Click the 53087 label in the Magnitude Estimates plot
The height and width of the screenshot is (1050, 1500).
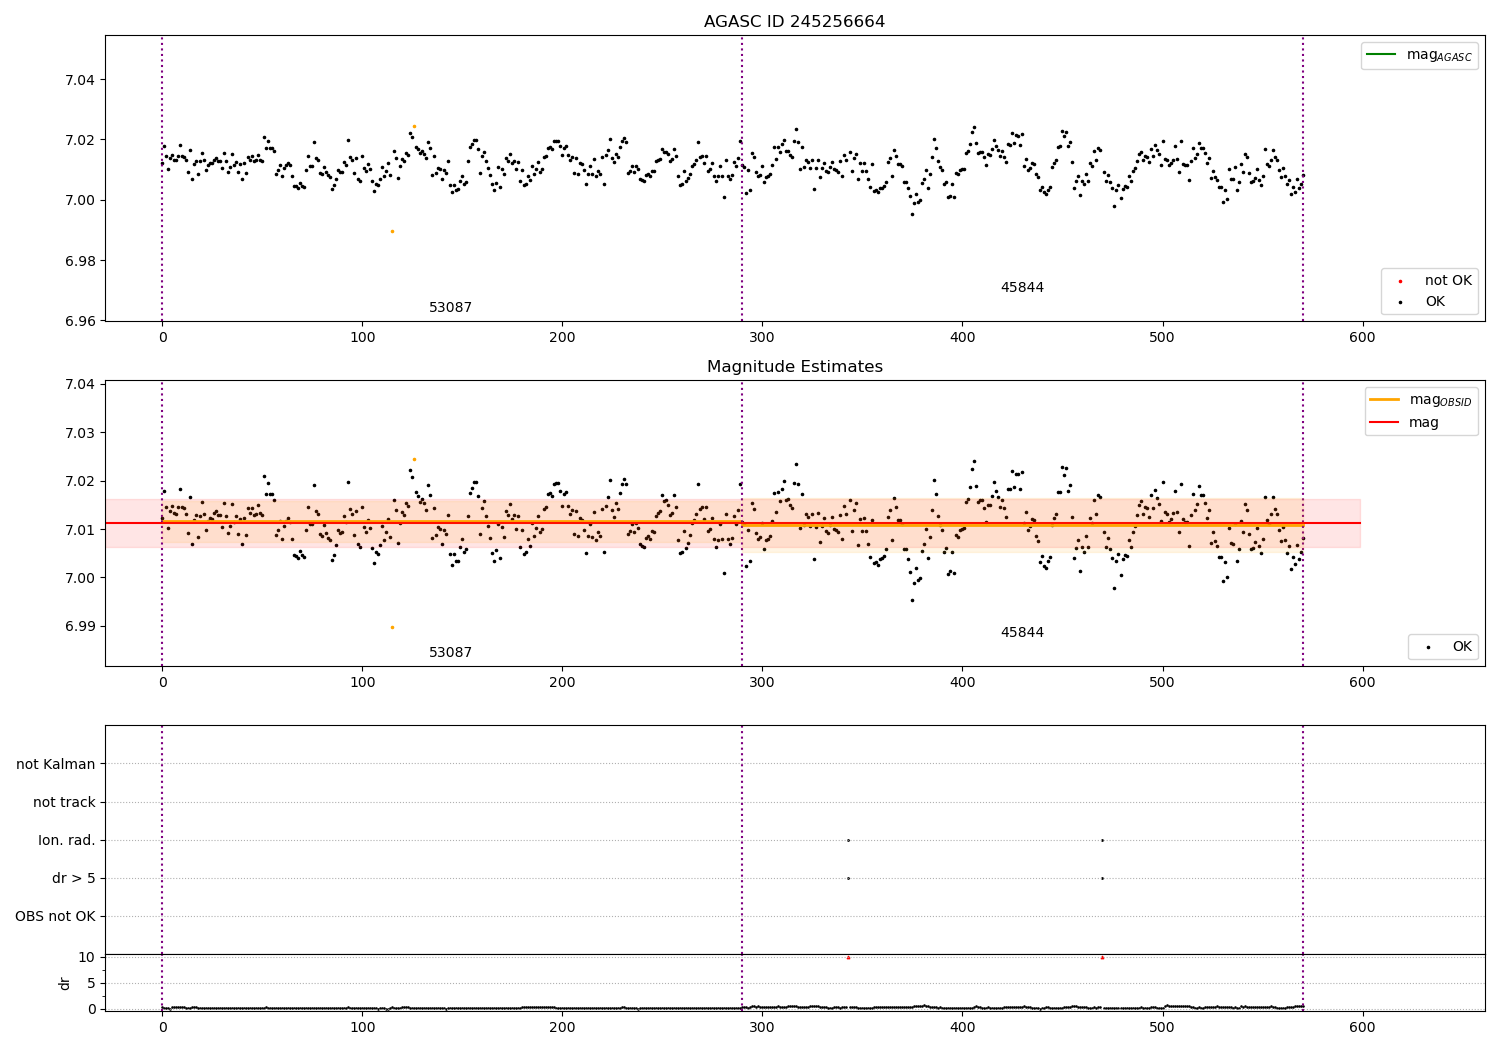point(450,653)
